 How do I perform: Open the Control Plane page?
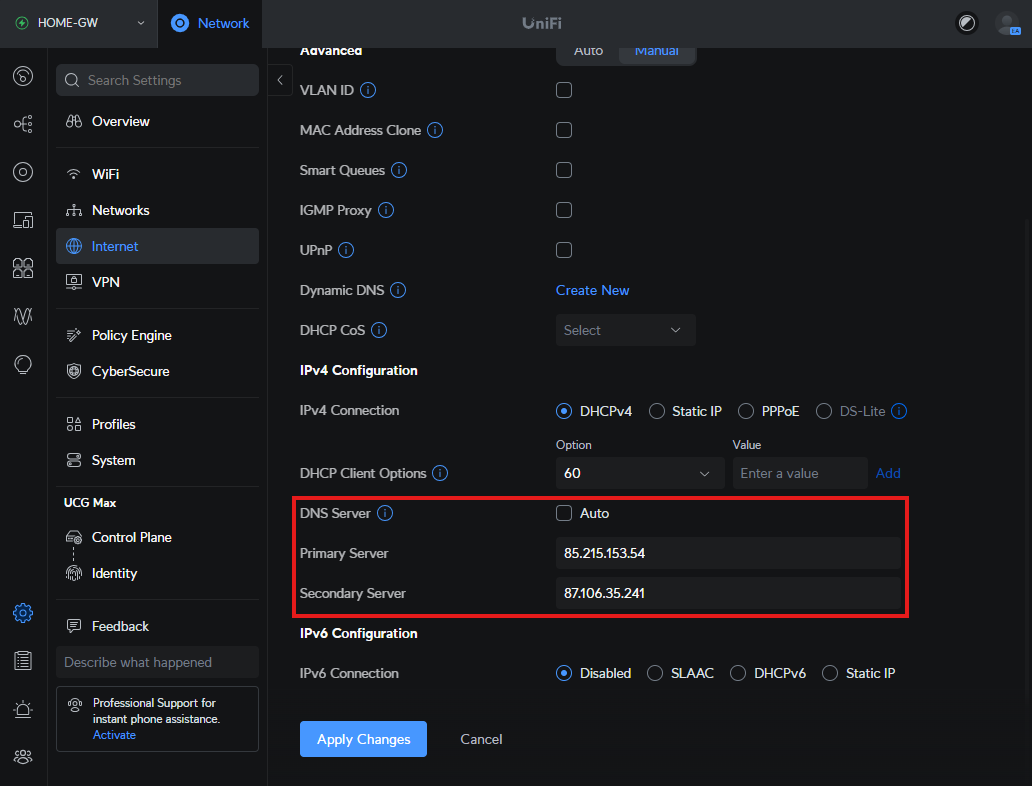pyautogui.click(x=157, y=537)
